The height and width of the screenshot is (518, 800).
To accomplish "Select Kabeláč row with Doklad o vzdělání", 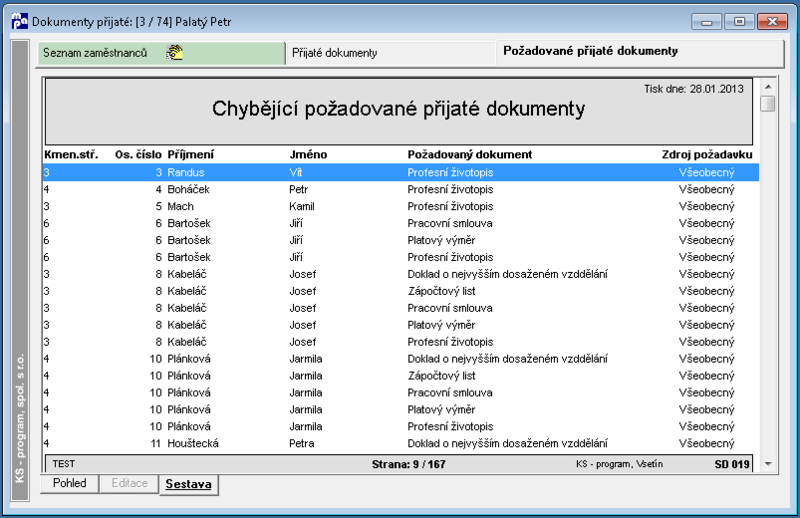I will (401, 274).
